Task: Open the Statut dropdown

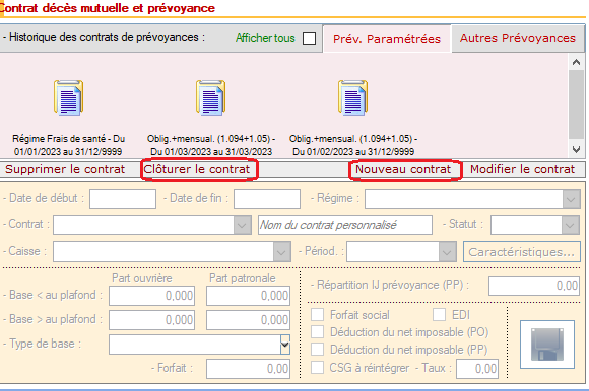Action: click(x=570, y=225)
